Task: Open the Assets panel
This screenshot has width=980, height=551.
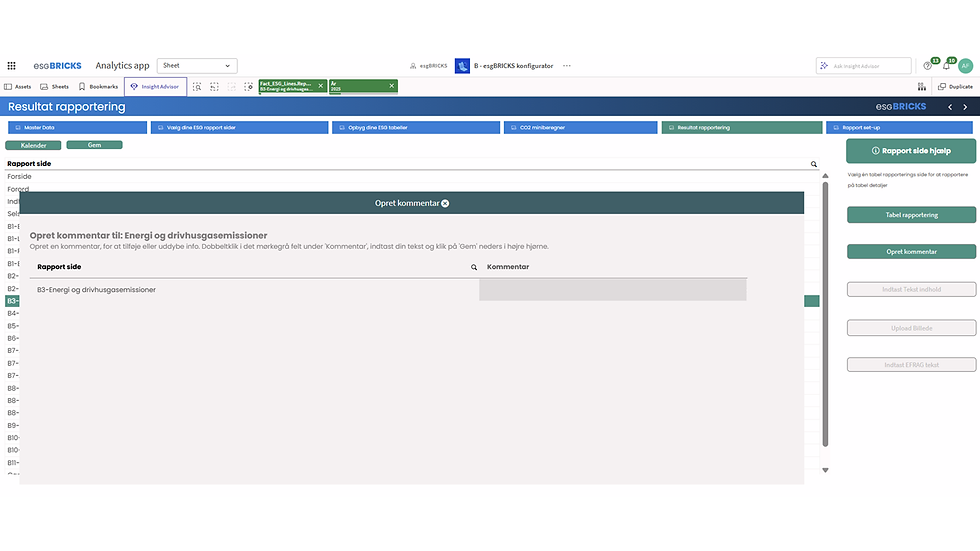Action: (18, 87)
